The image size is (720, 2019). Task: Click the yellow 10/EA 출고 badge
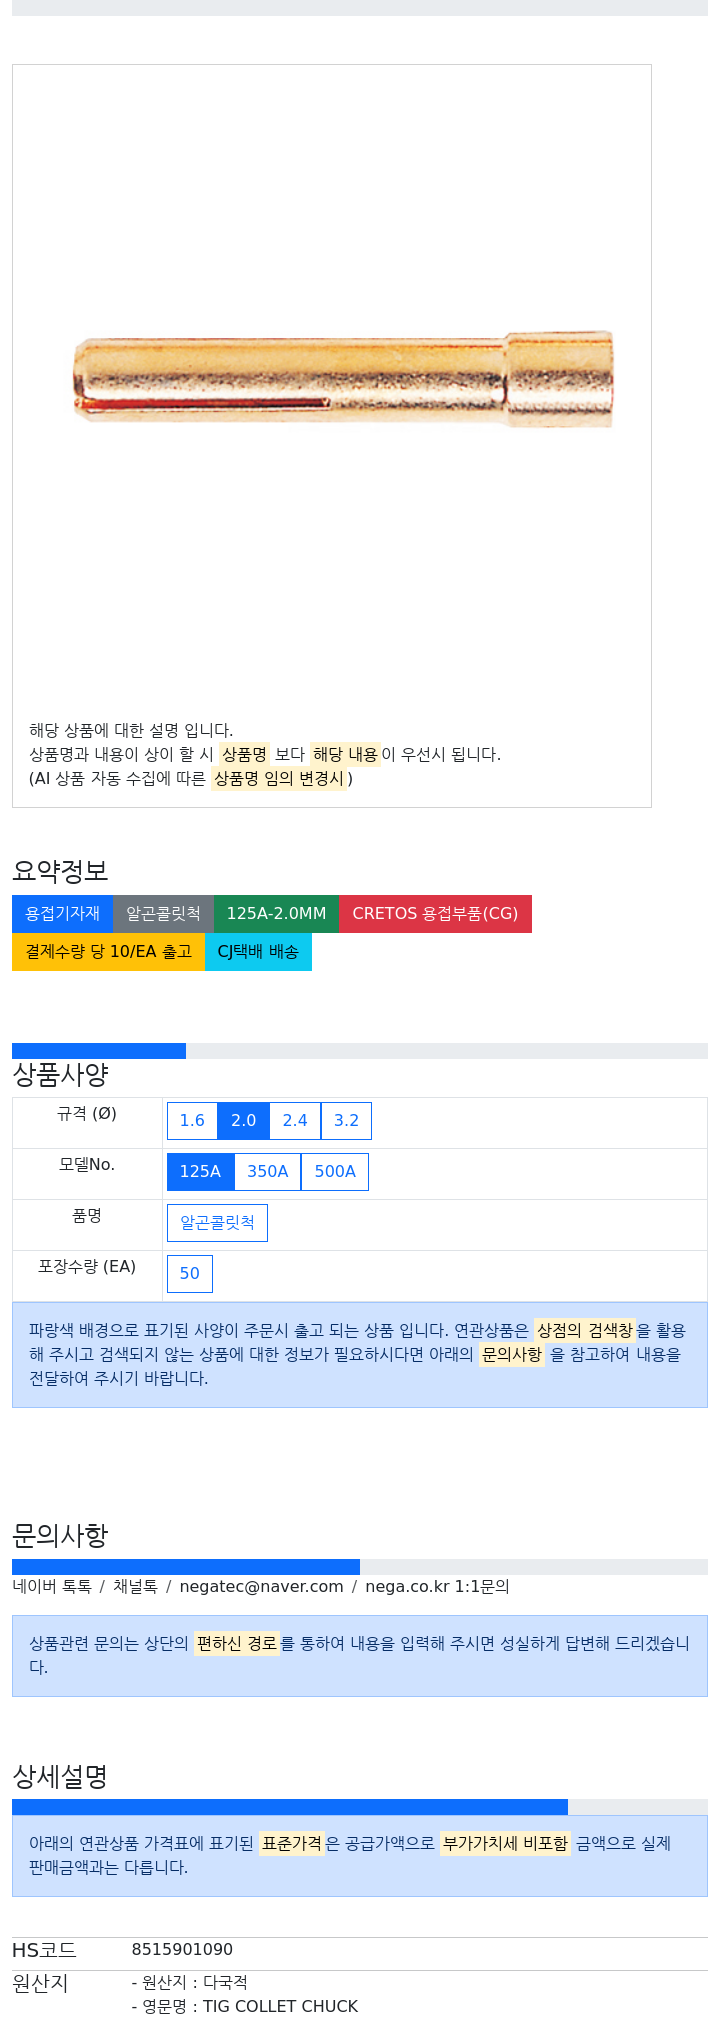[x=109, y=952]
